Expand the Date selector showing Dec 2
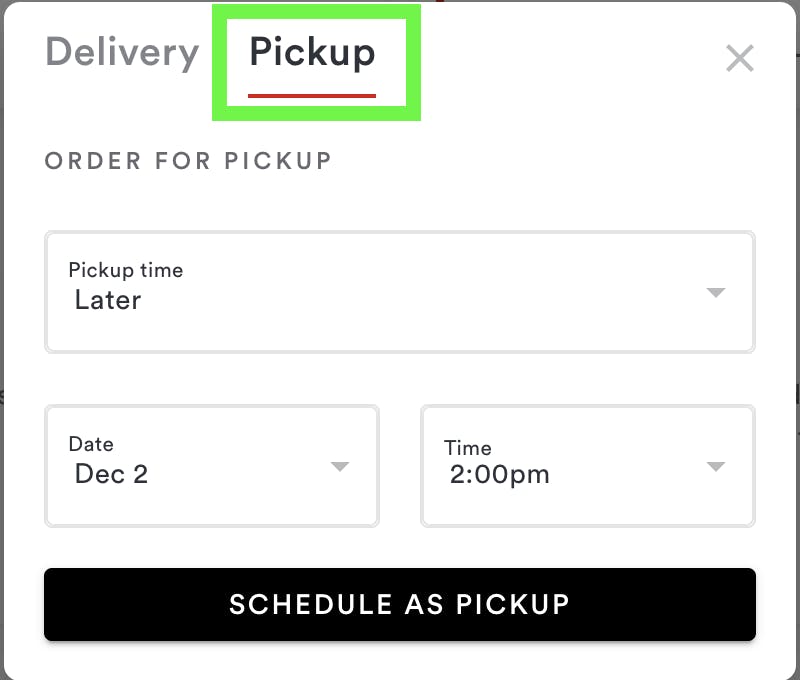Image resolution: width=800 pixels, height=680 pixels. point(212,465)
